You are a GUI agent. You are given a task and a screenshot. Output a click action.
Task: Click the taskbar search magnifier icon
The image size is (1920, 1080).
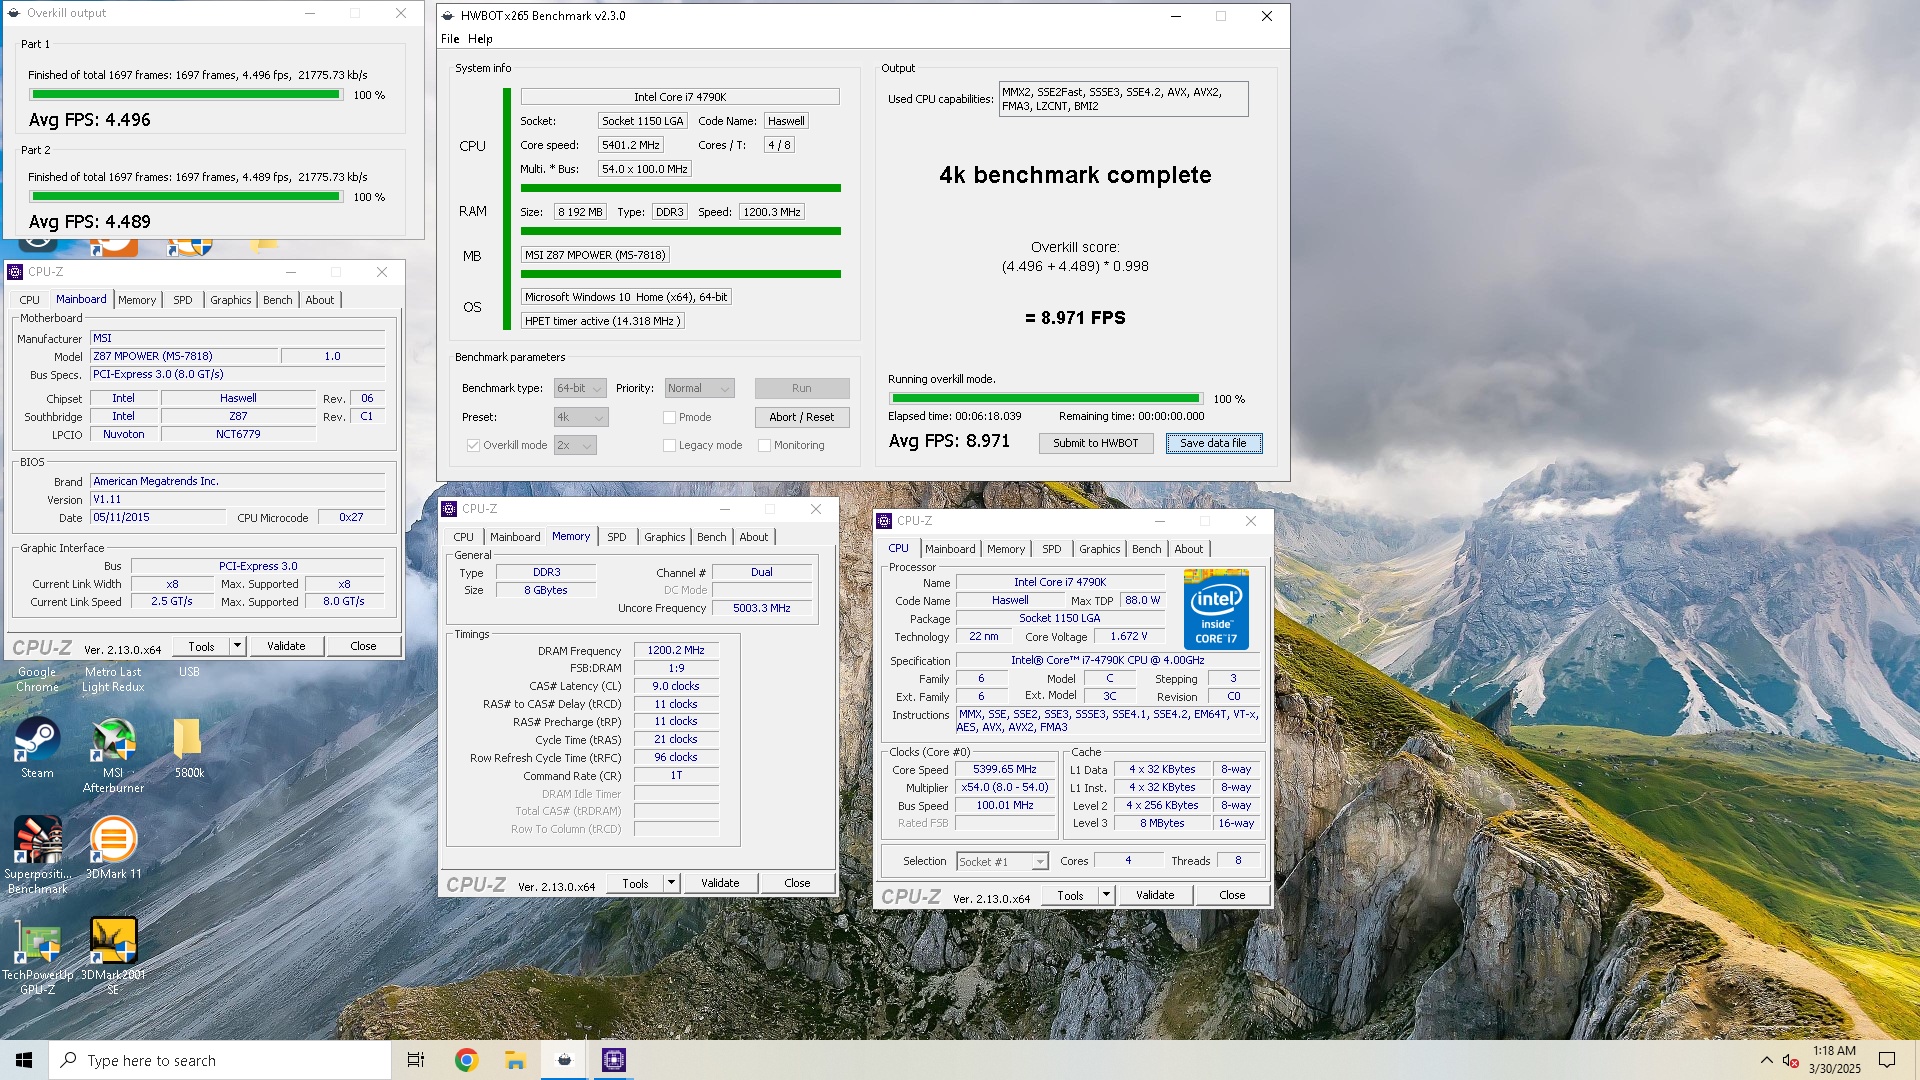click(69, 1060)
